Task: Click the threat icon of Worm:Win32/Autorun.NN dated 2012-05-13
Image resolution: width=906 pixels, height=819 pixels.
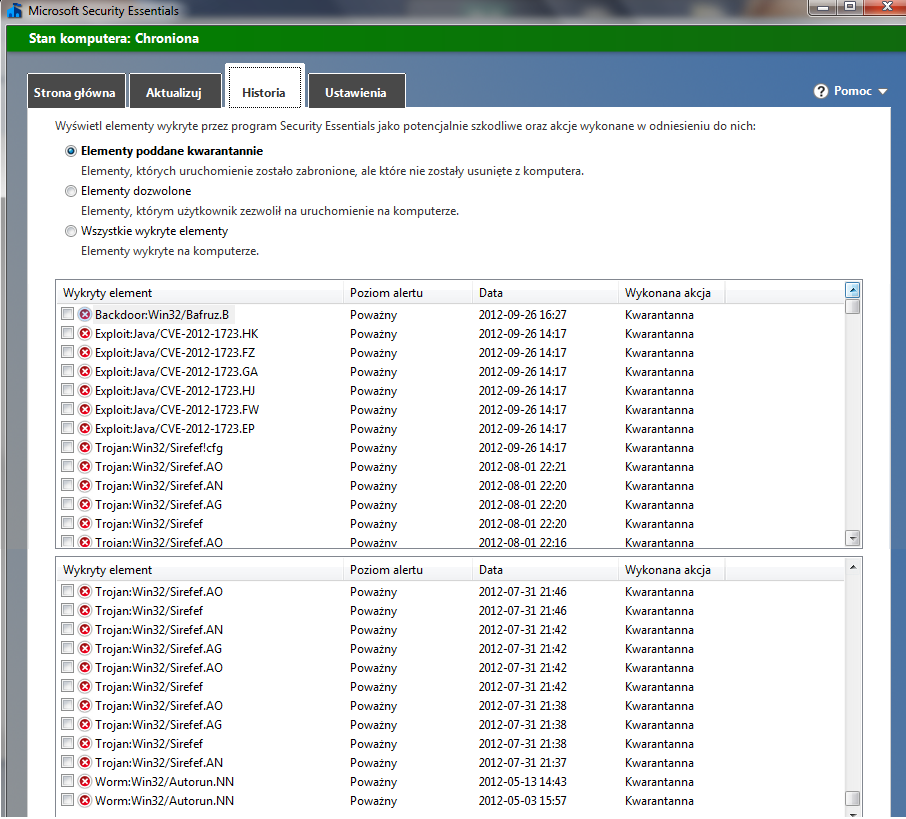Action: 85,781
